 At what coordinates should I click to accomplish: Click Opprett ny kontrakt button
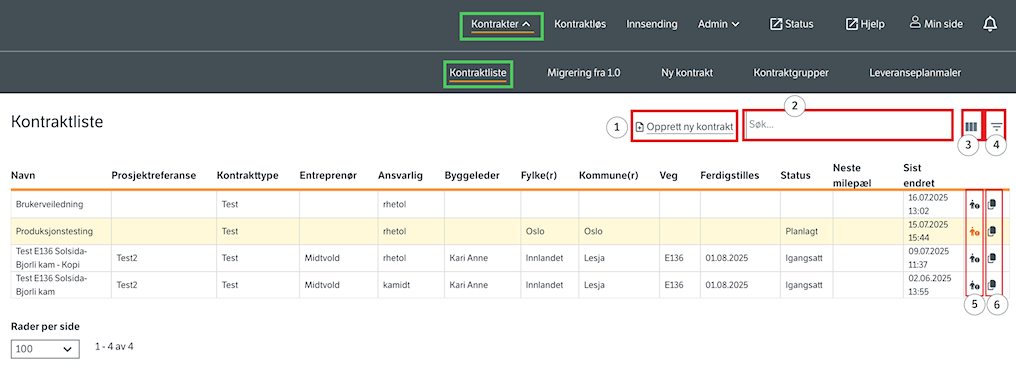coord(684,127)
